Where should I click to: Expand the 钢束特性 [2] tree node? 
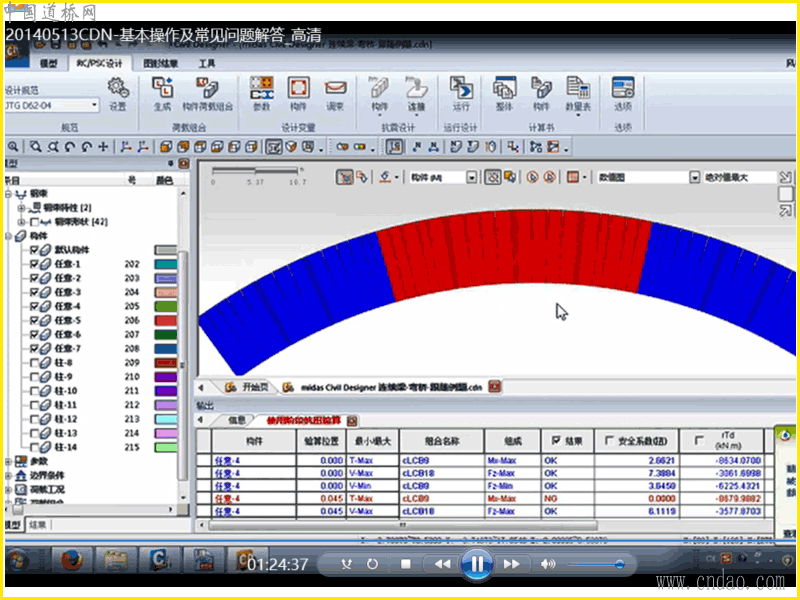pyautogui.click(x=21, y=208)
